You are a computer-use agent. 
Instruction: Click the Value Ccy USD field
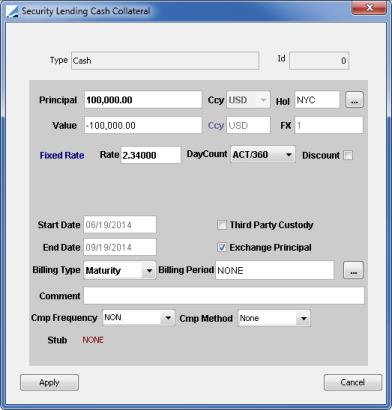click(248, 125)
